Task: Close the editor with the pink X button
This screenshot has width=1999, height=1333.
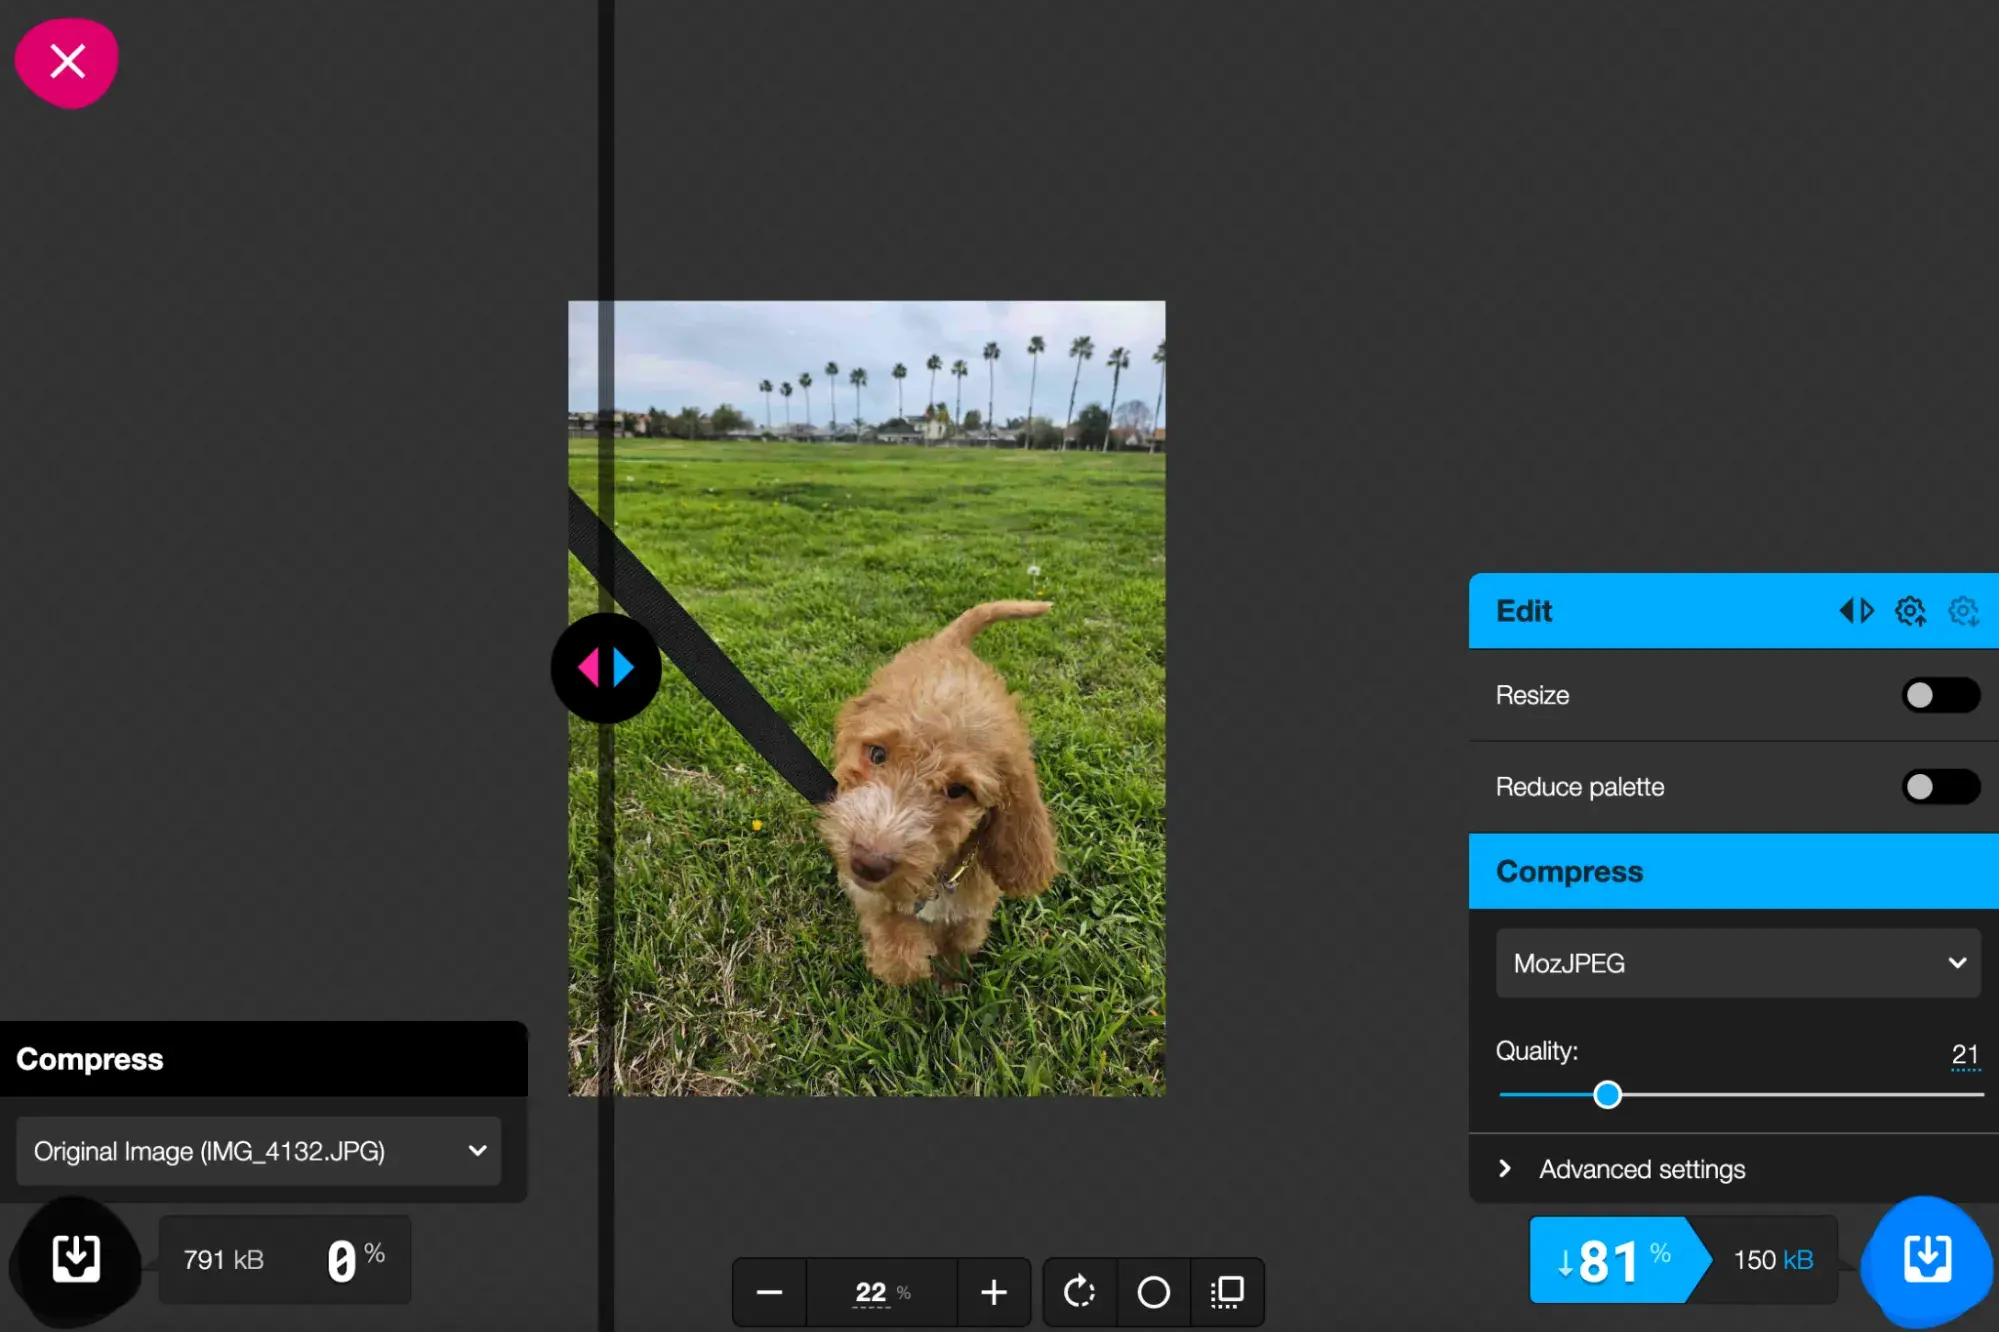Action: coord(67,62)
